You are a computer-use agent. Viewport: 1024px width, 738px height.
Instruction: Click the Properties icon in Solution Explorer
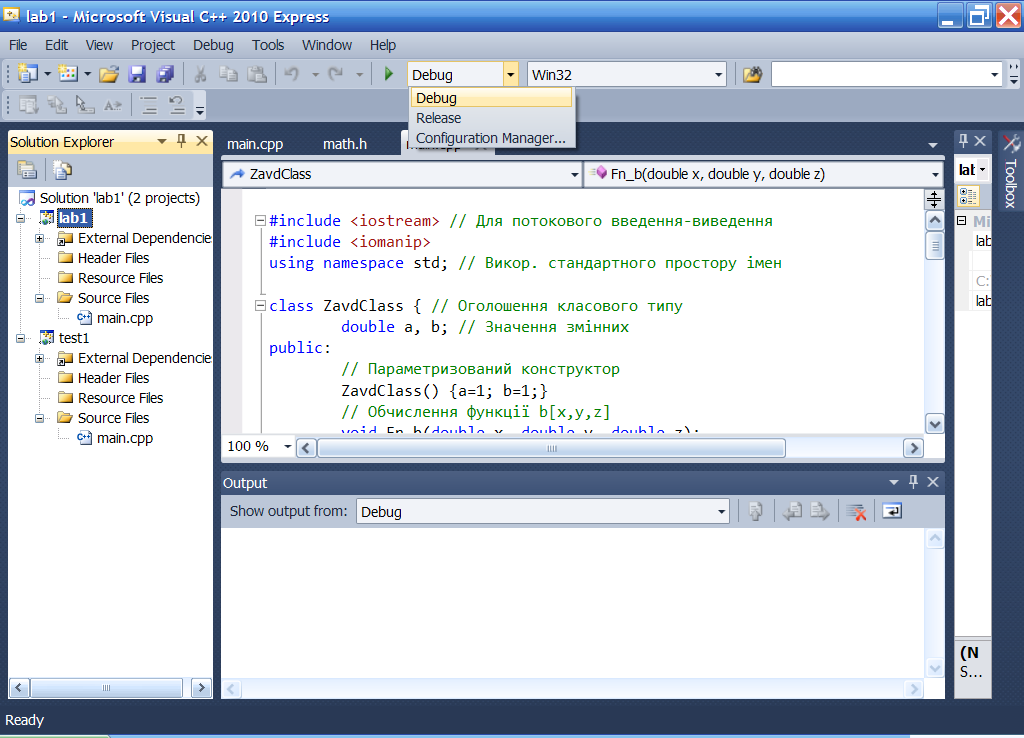27,170
